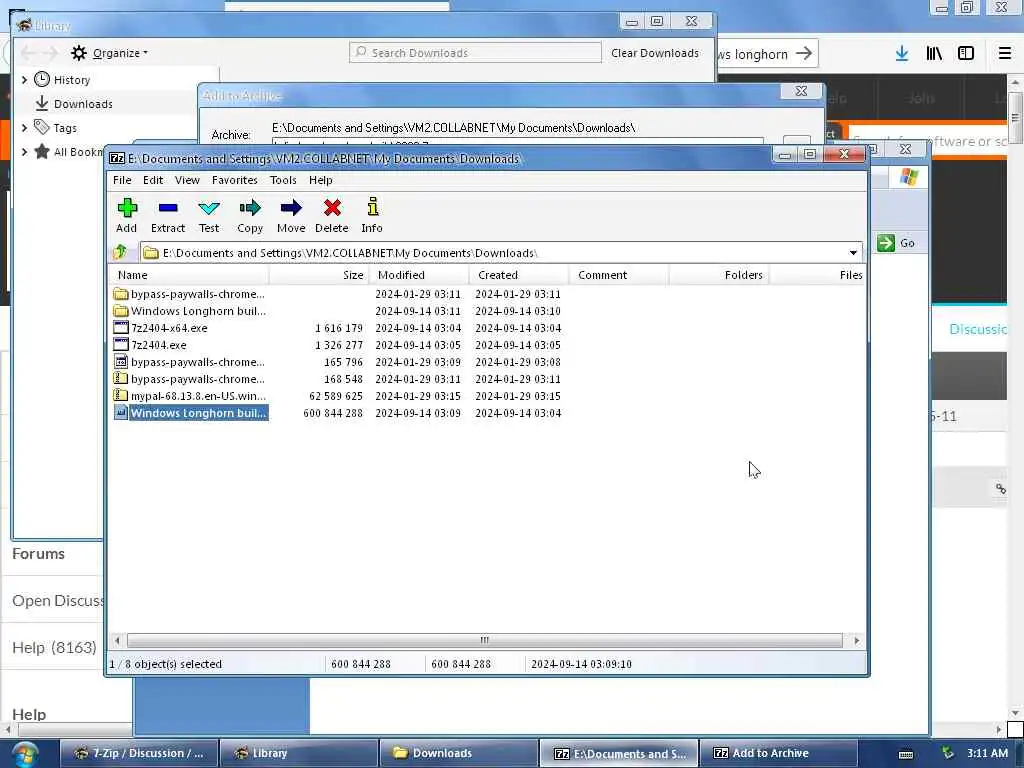
Task: Open the Favorites menu
Action: 234,180
